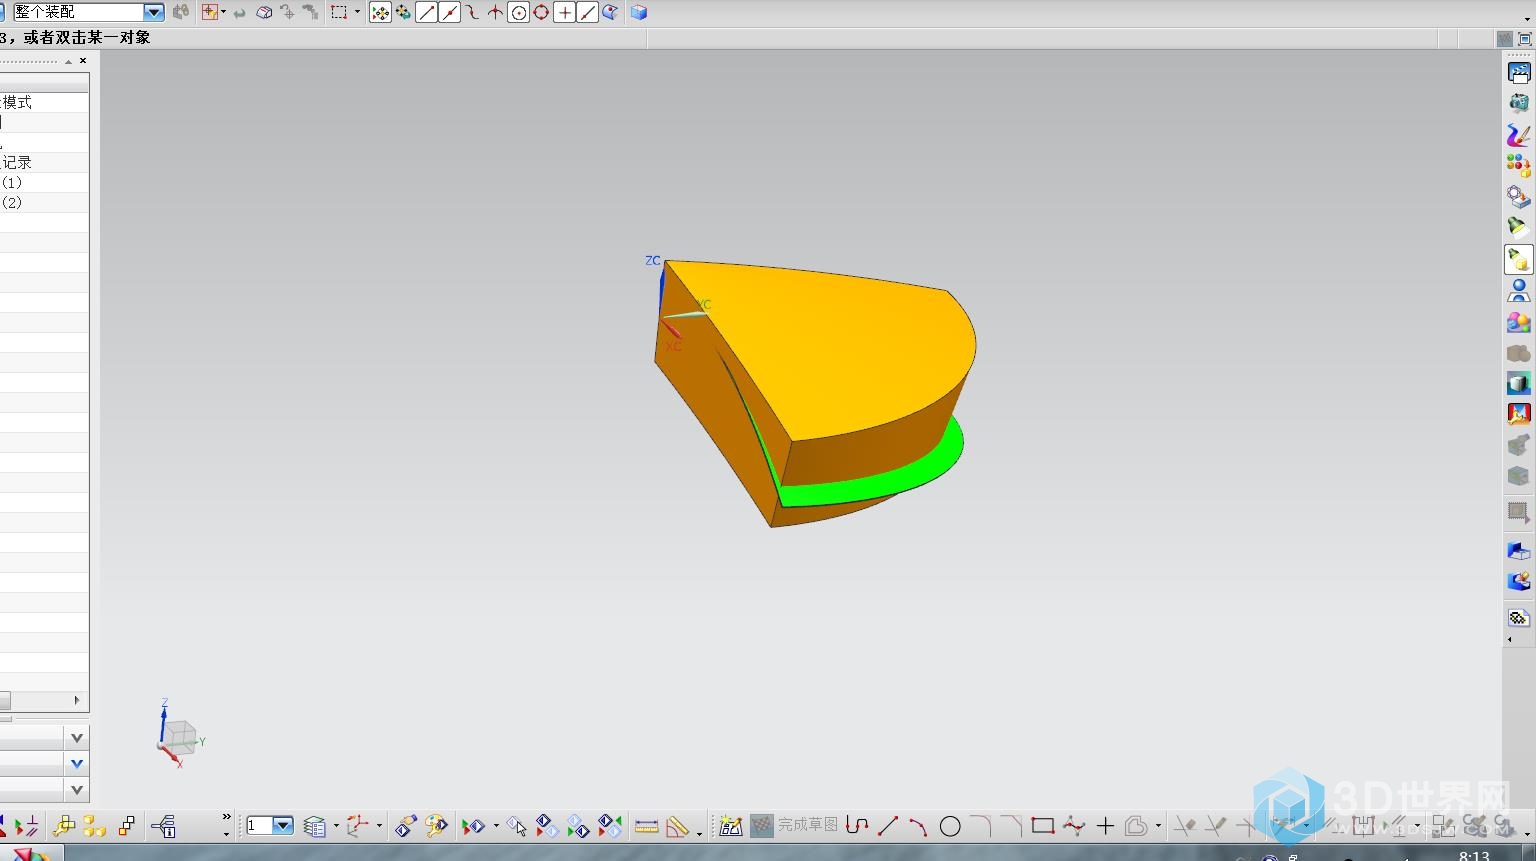
Task: Toggle existing point snap
Action: pos(565,12)
